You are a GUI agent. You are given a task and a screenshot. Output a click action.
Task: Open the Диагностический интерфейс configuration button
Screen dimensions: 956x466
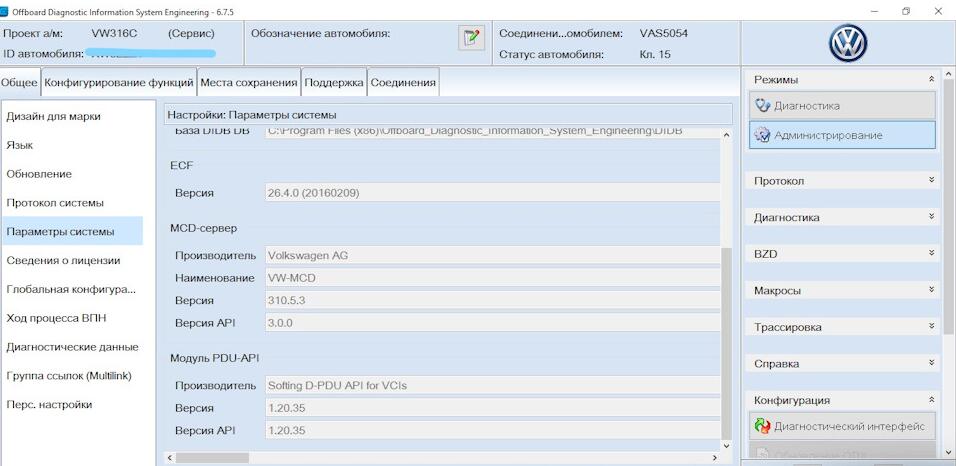(842, 426)
